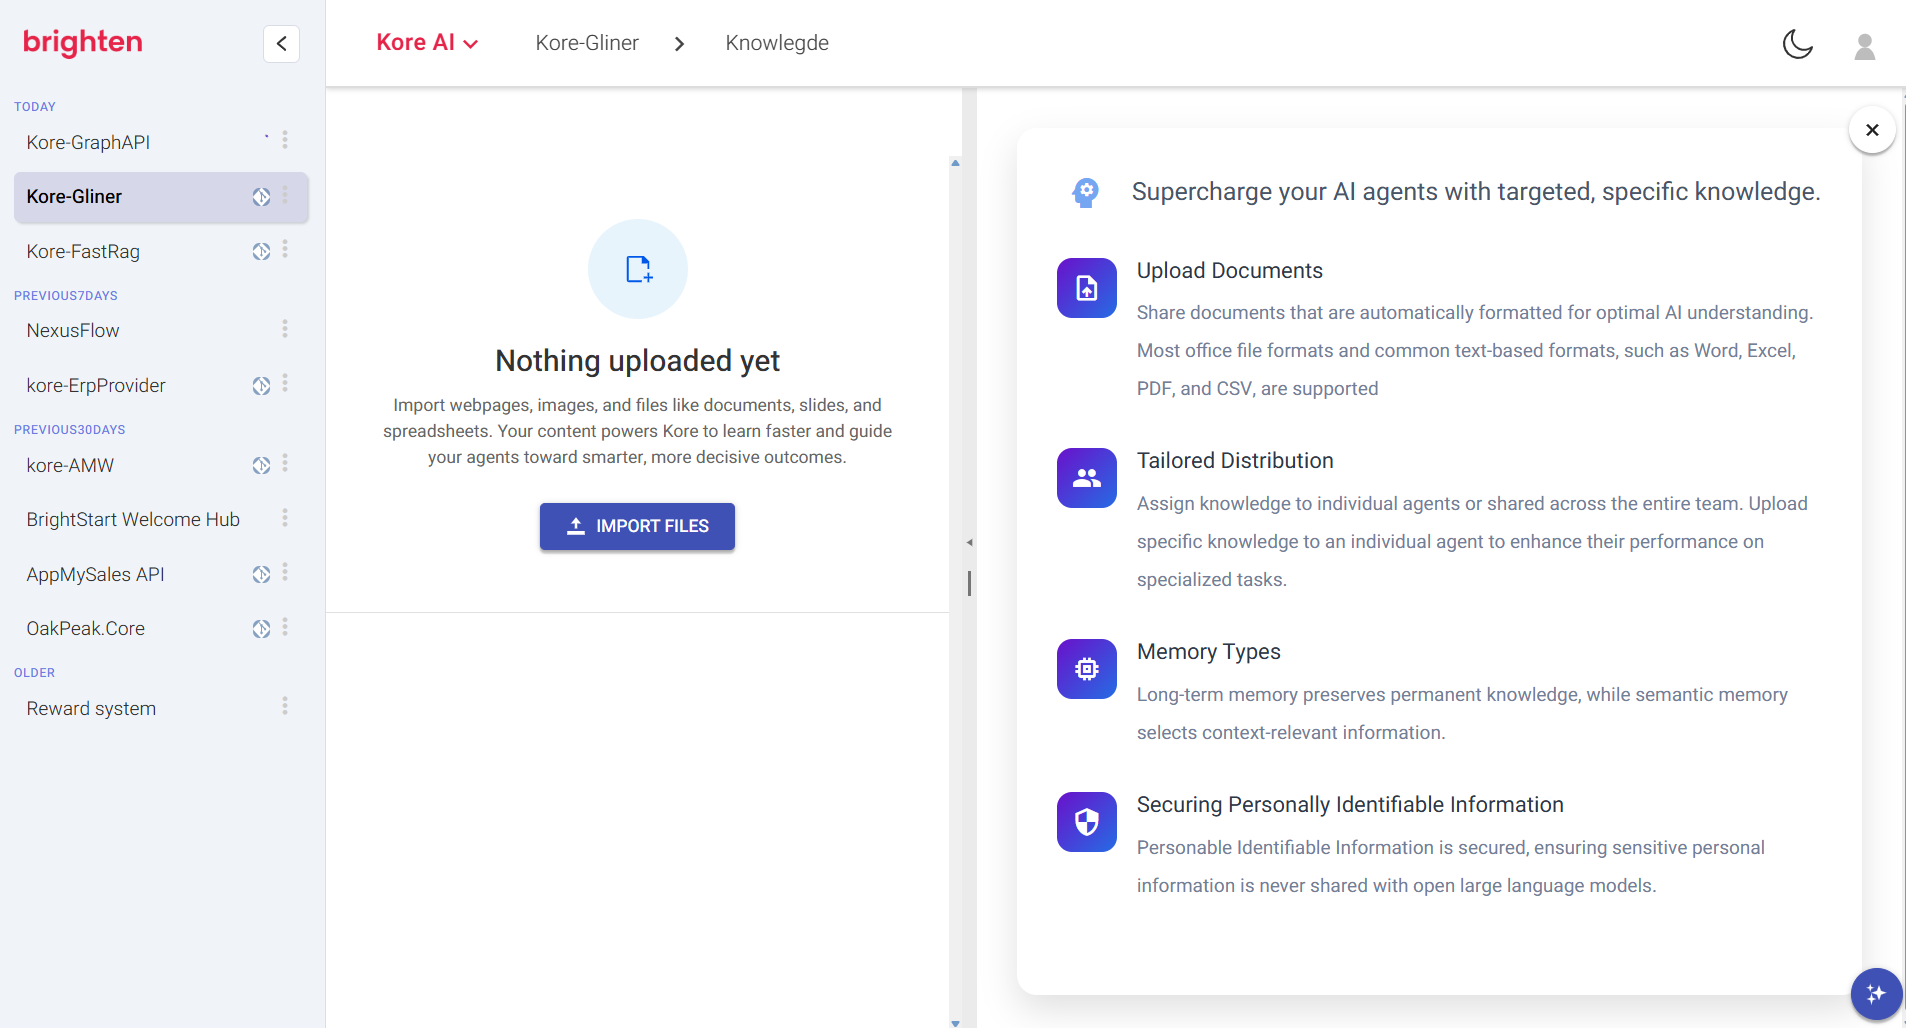Open more options for AppMySales API
The image size is (1906, 1028).
point(285,572)
